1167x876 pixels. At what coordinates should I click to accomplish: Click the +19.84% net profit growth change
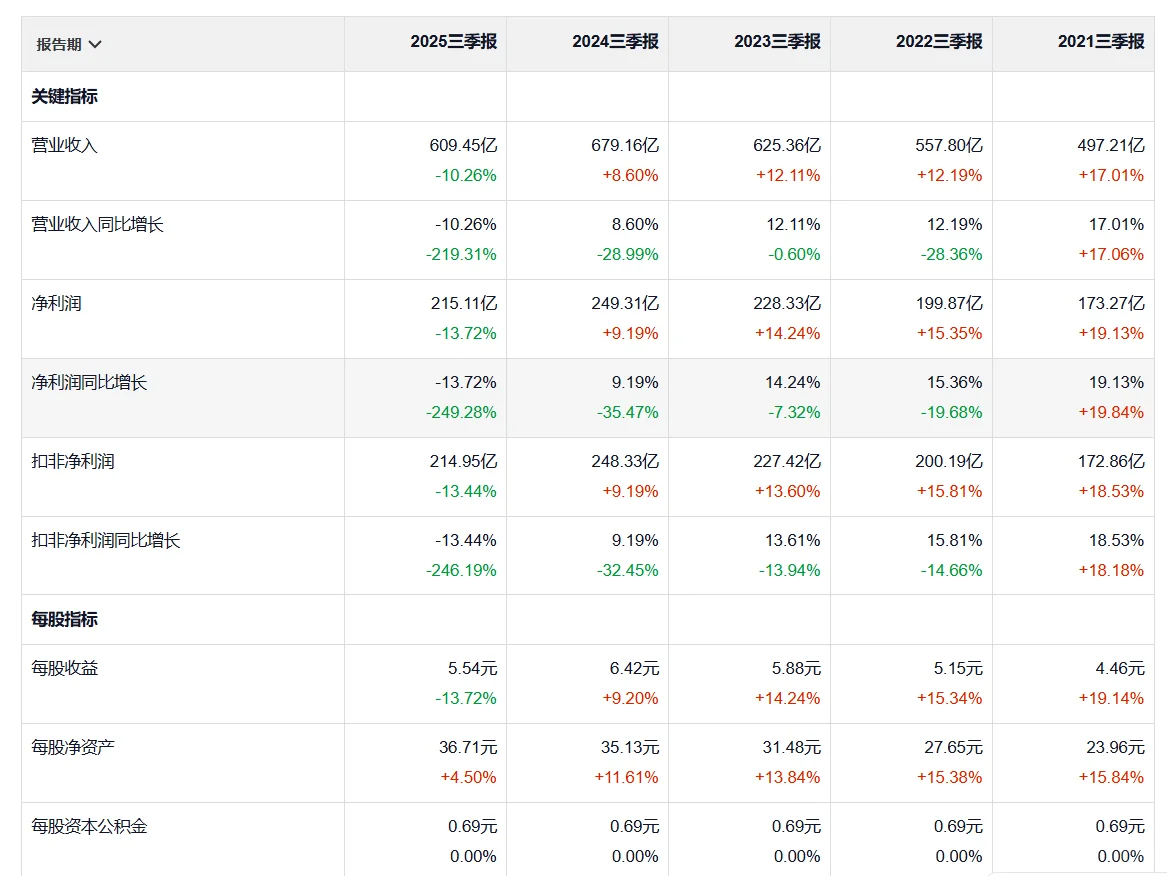1111,412
